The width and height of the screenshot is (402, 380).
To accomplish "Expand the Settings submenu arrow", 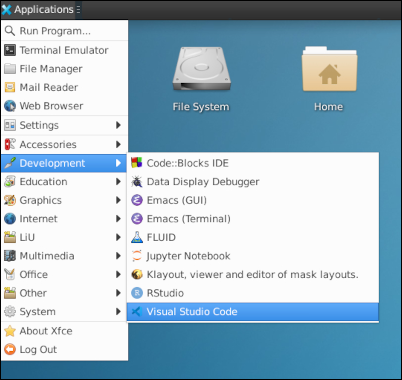I will coord(118,125).
